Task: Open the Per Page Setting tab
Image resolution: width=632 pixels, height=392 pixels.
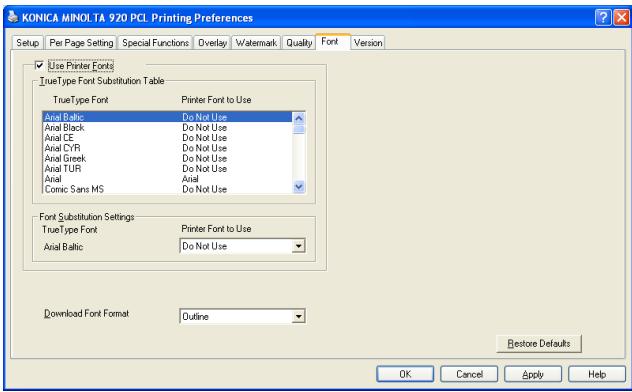Action: [x=81, y=43]
